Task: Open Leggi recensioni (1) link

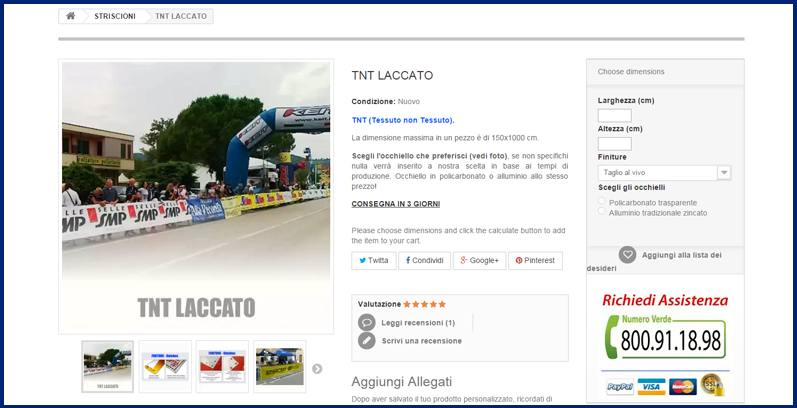Action: coord(418,323)
